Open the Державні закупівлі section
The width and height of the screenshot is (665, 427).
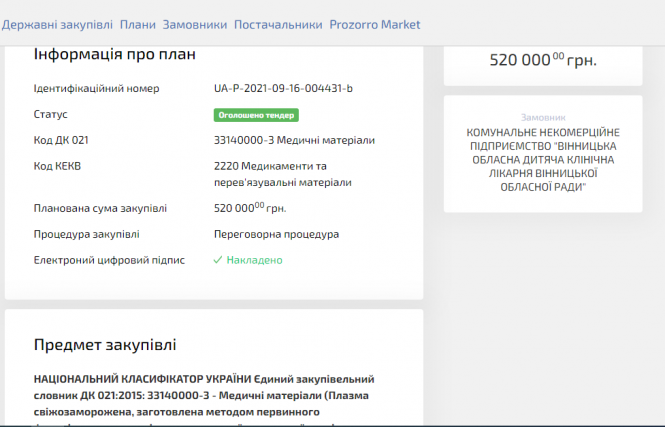(57, 25)
